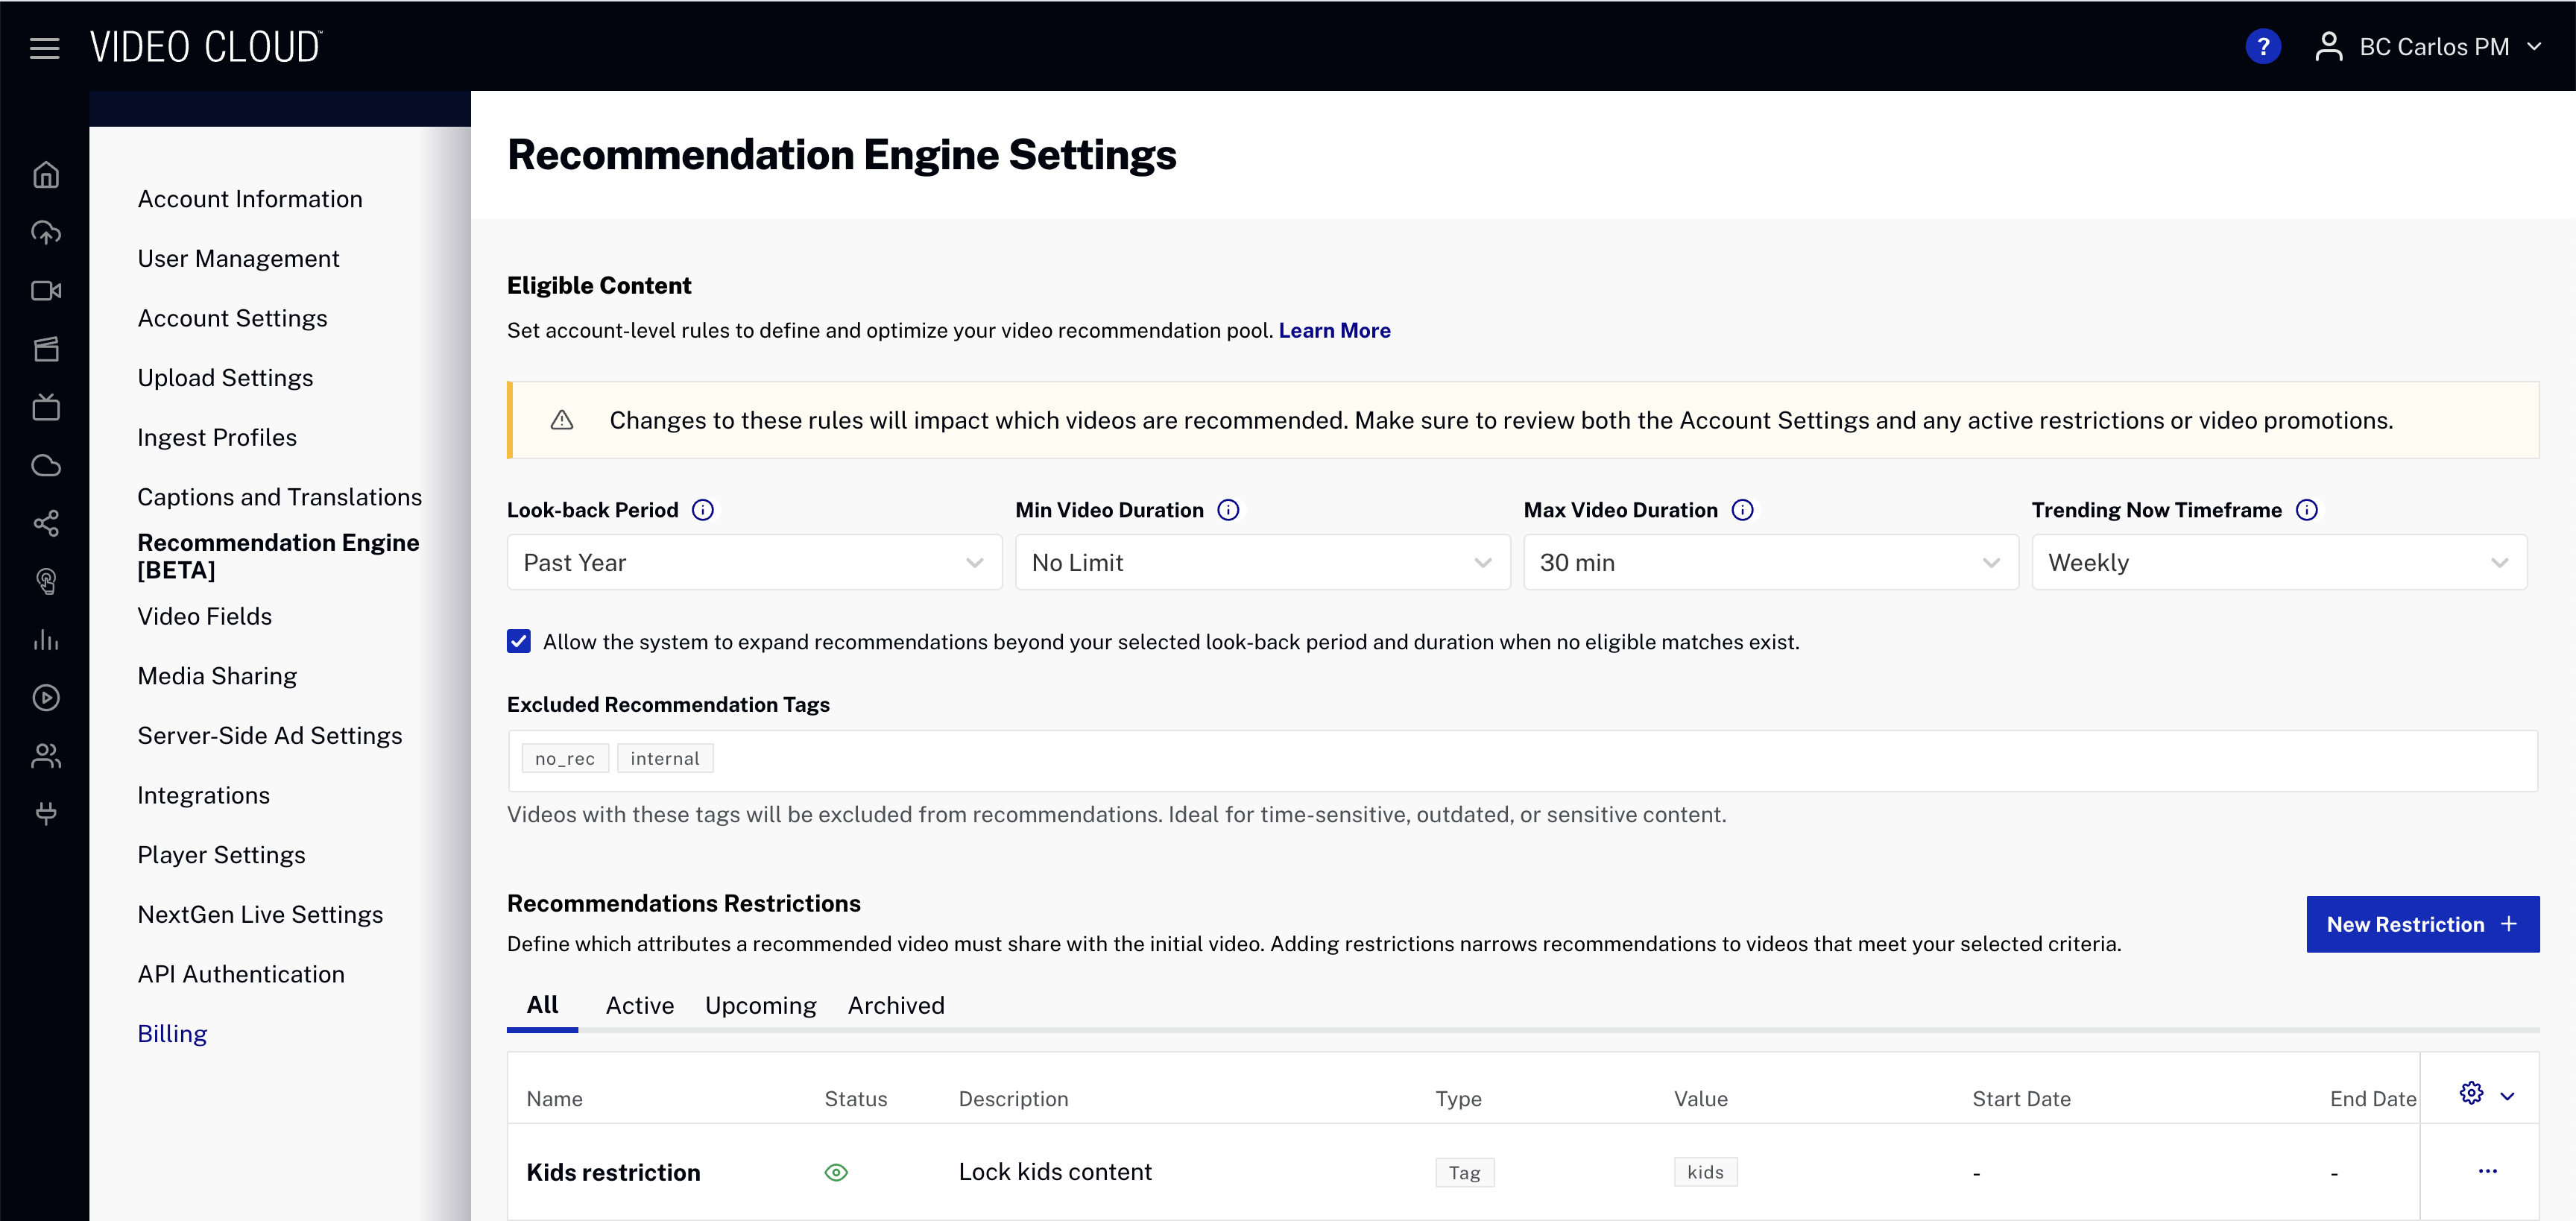
Task: Open the Home dashboard icon
Action: [x=46, y=174]
